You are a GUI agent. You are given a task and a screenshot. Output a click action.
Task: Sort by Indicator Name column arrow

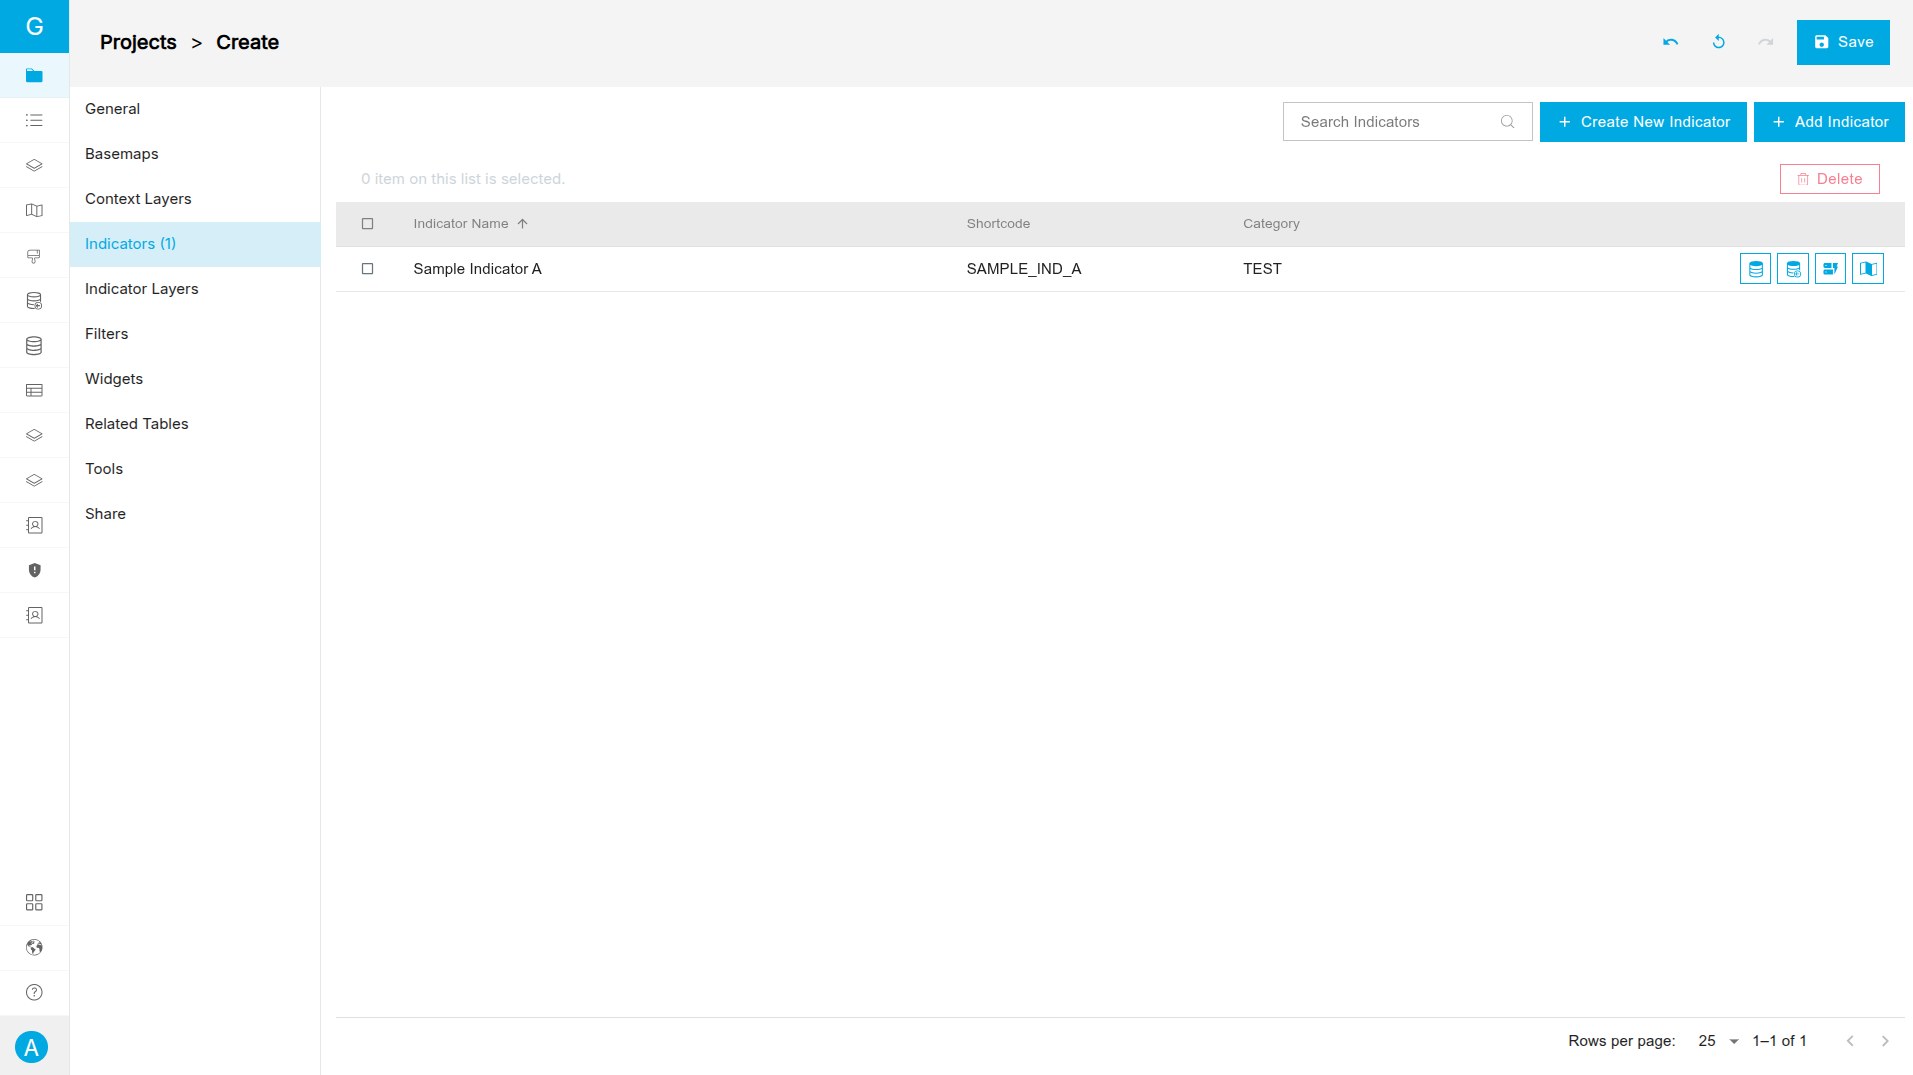point(522,224)
